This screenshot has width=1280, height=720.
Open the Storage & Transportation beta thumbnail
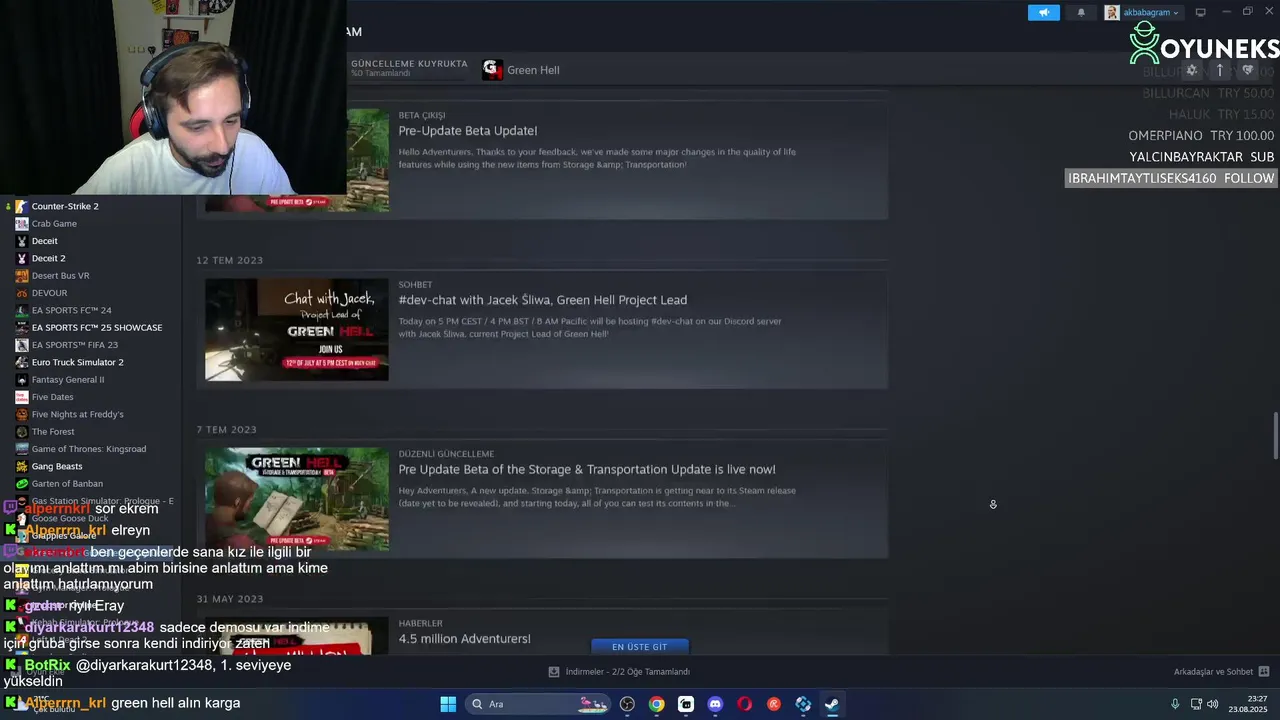click(297, 498)
